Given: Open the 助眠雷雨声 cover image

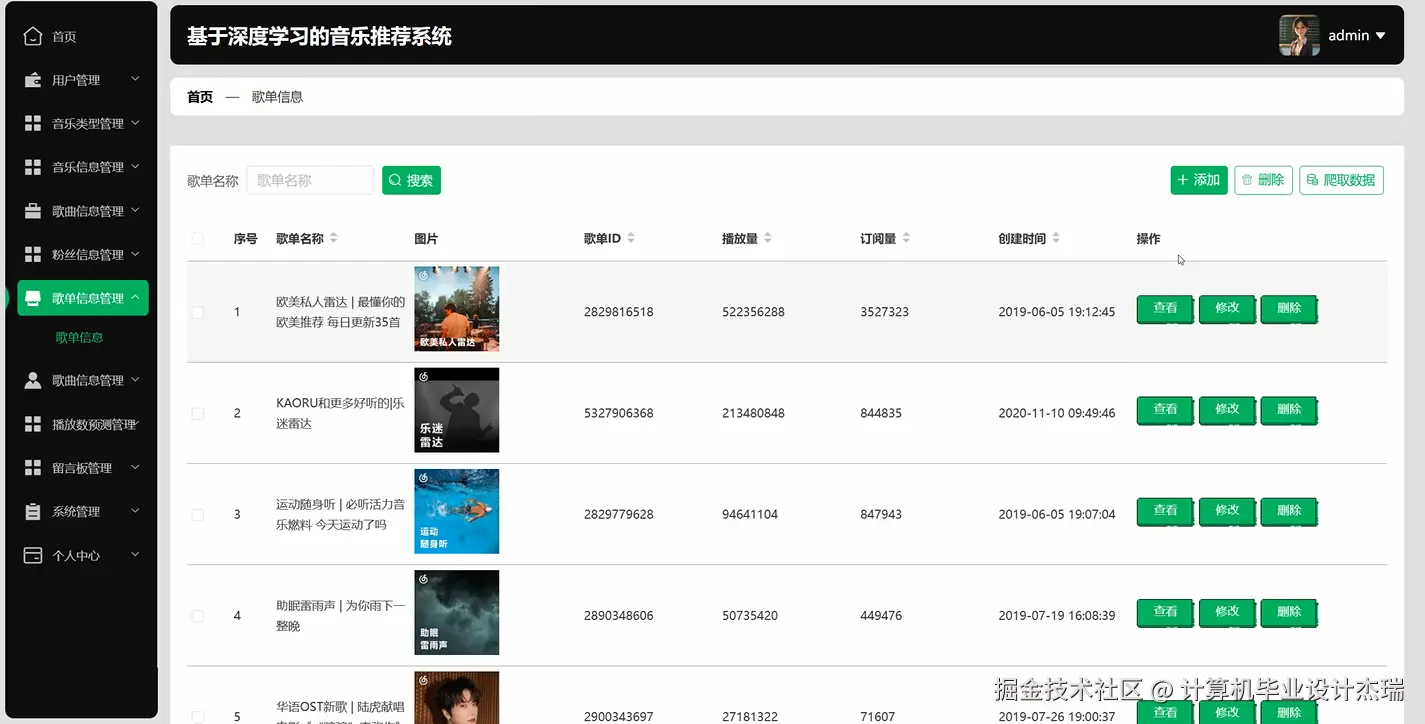Looking at the screenshot, I should point(457,612).
